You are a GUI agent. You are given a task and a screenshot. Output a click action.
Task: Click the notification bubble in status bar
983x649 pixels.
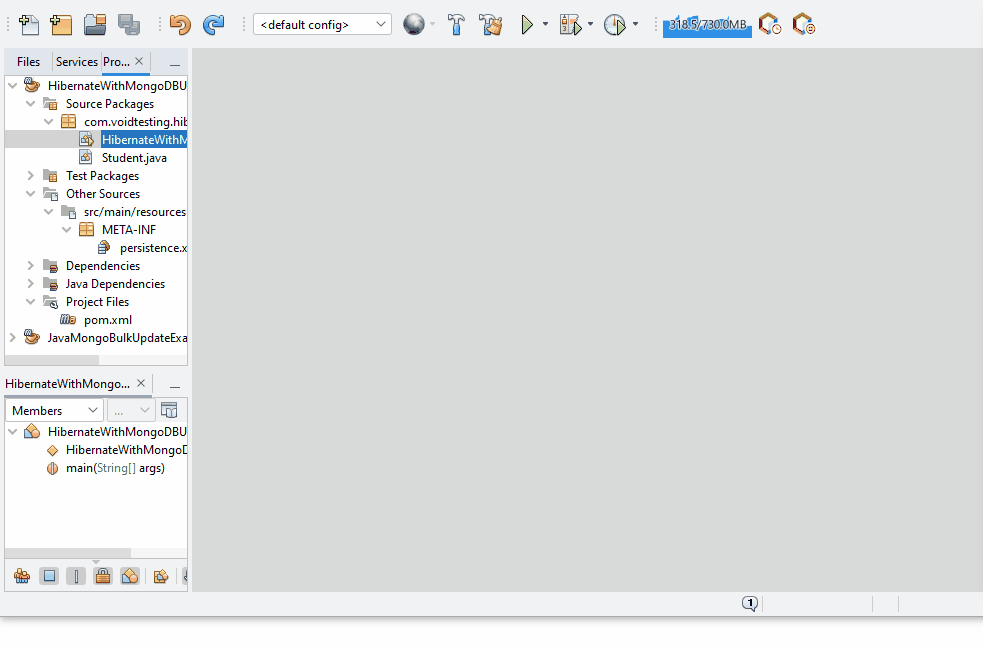pos(750,603)
